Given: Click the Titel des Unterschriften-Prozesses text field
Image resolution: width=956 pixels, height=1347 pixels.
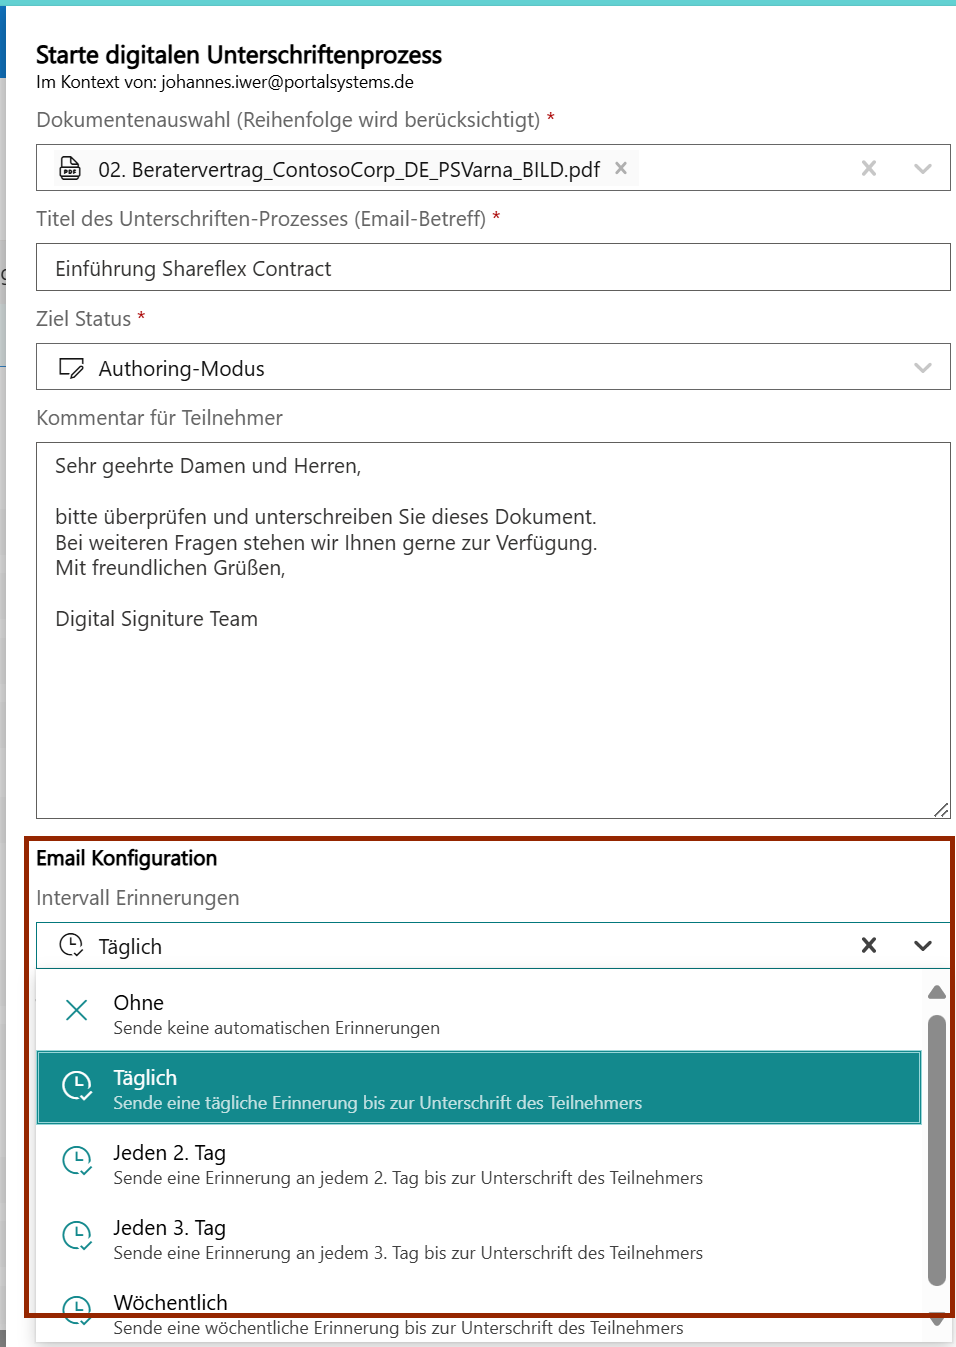Looking at the screenshot, I should coord(493,268).
